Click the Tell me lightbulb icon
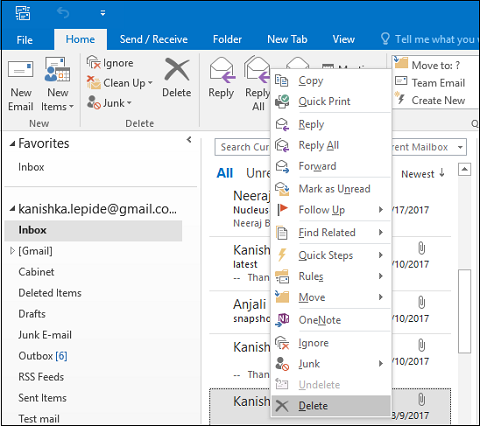 pos(385,39)
